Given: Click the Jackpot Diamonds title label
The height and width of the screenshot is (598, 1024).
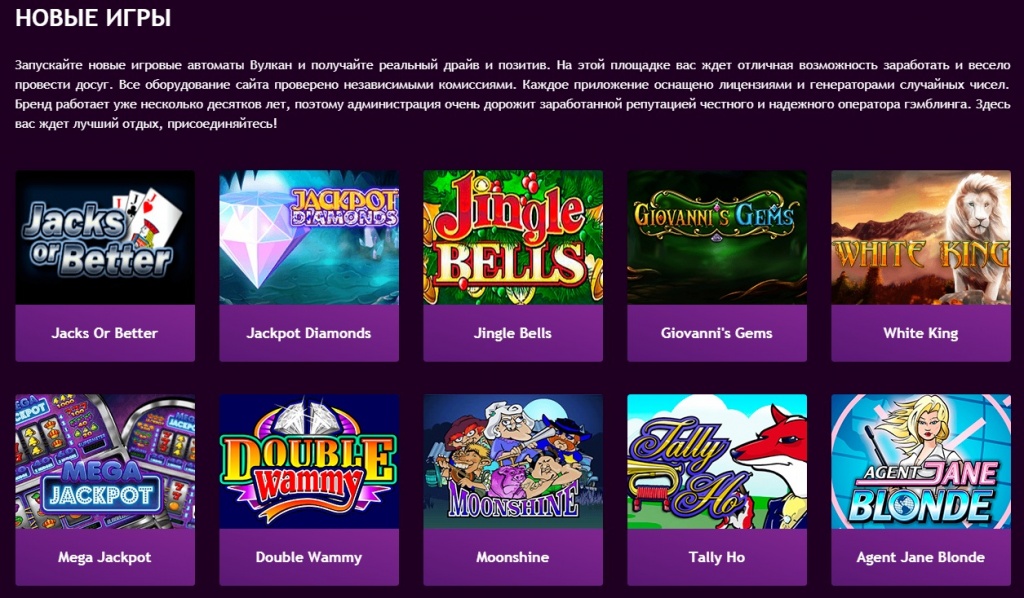Looking at the screenshot, I should 309,333.
